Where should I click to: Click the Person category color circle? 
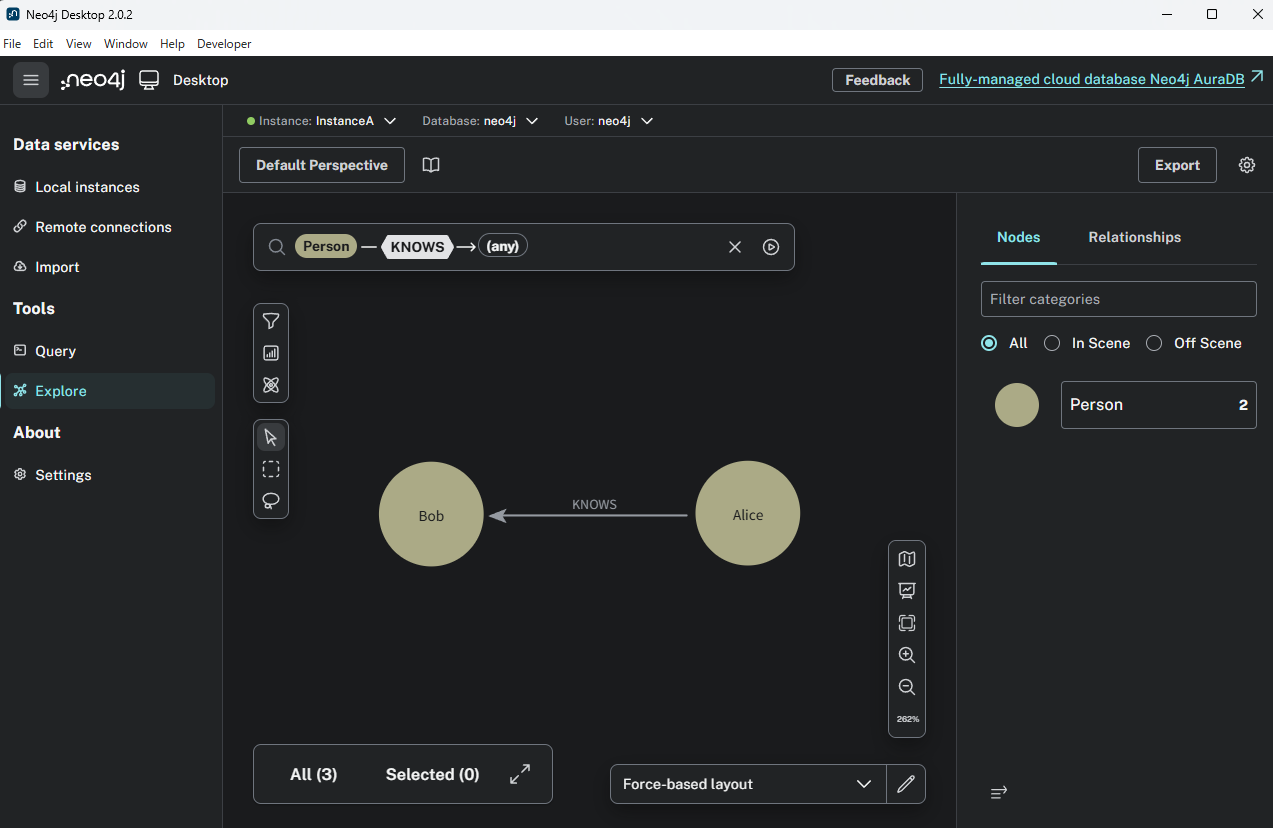coord(1017,405)
